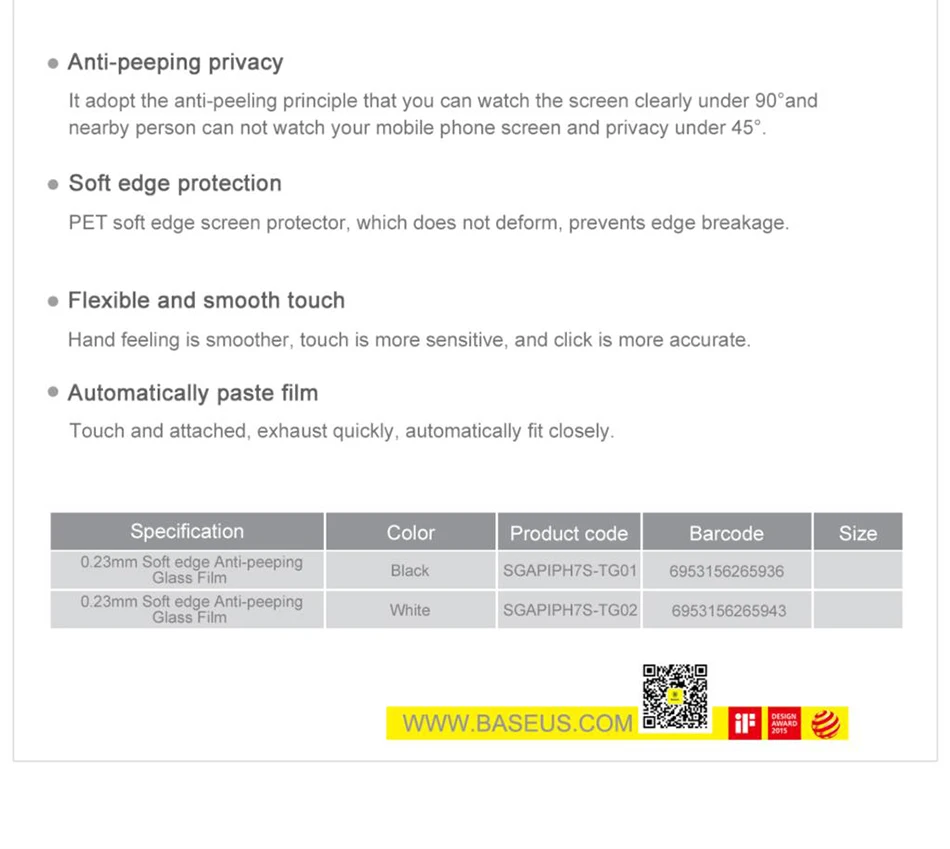Click the Design Award 2015 badge

pos(784,723)
